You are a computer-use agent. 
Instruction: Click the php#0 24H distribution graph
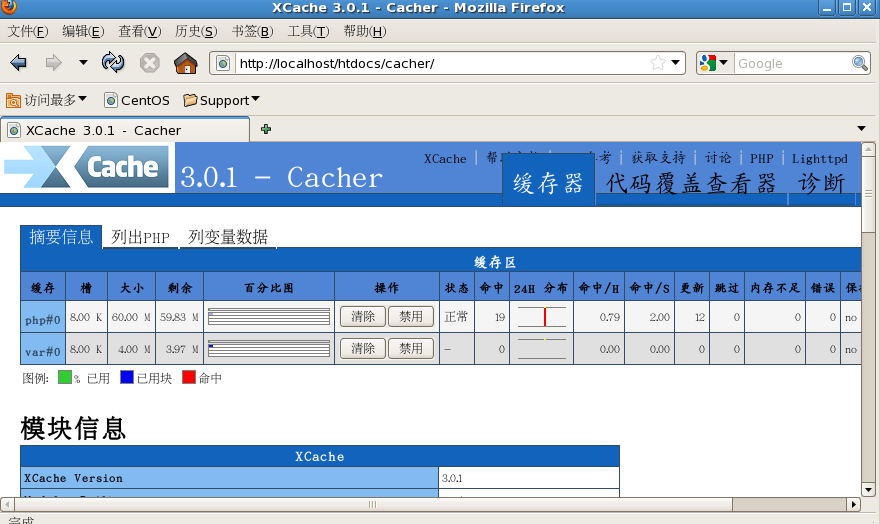tap(542, 316)
